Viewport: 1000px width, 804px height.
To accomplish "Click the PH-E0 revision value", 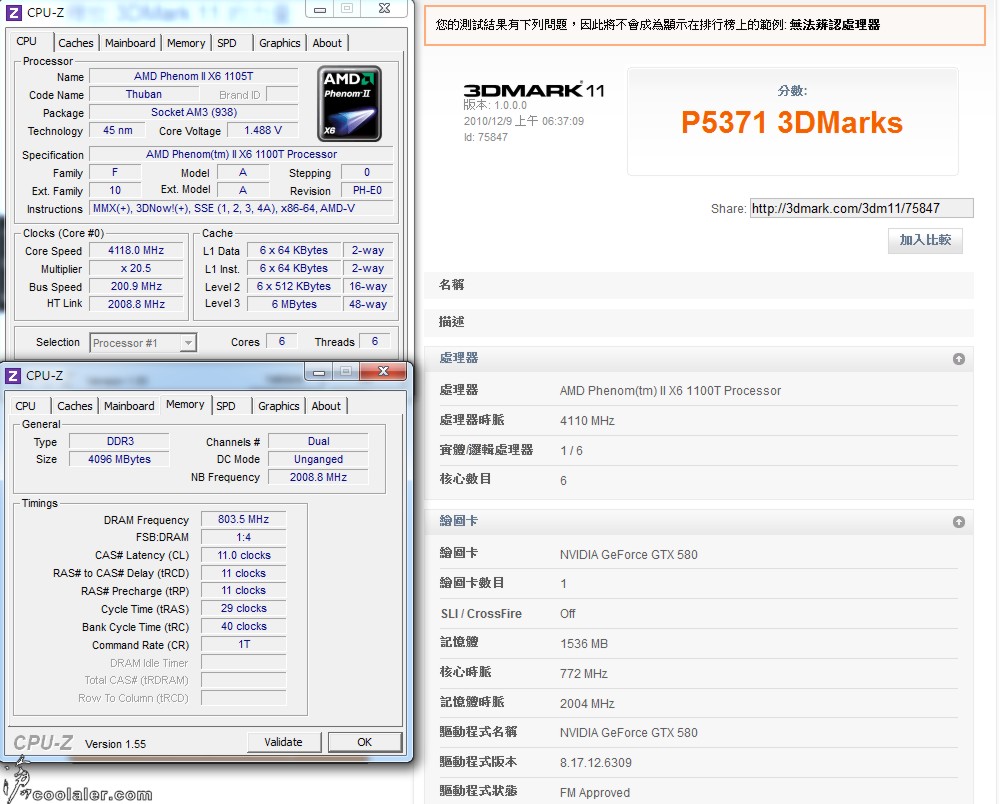I will 367,190.
